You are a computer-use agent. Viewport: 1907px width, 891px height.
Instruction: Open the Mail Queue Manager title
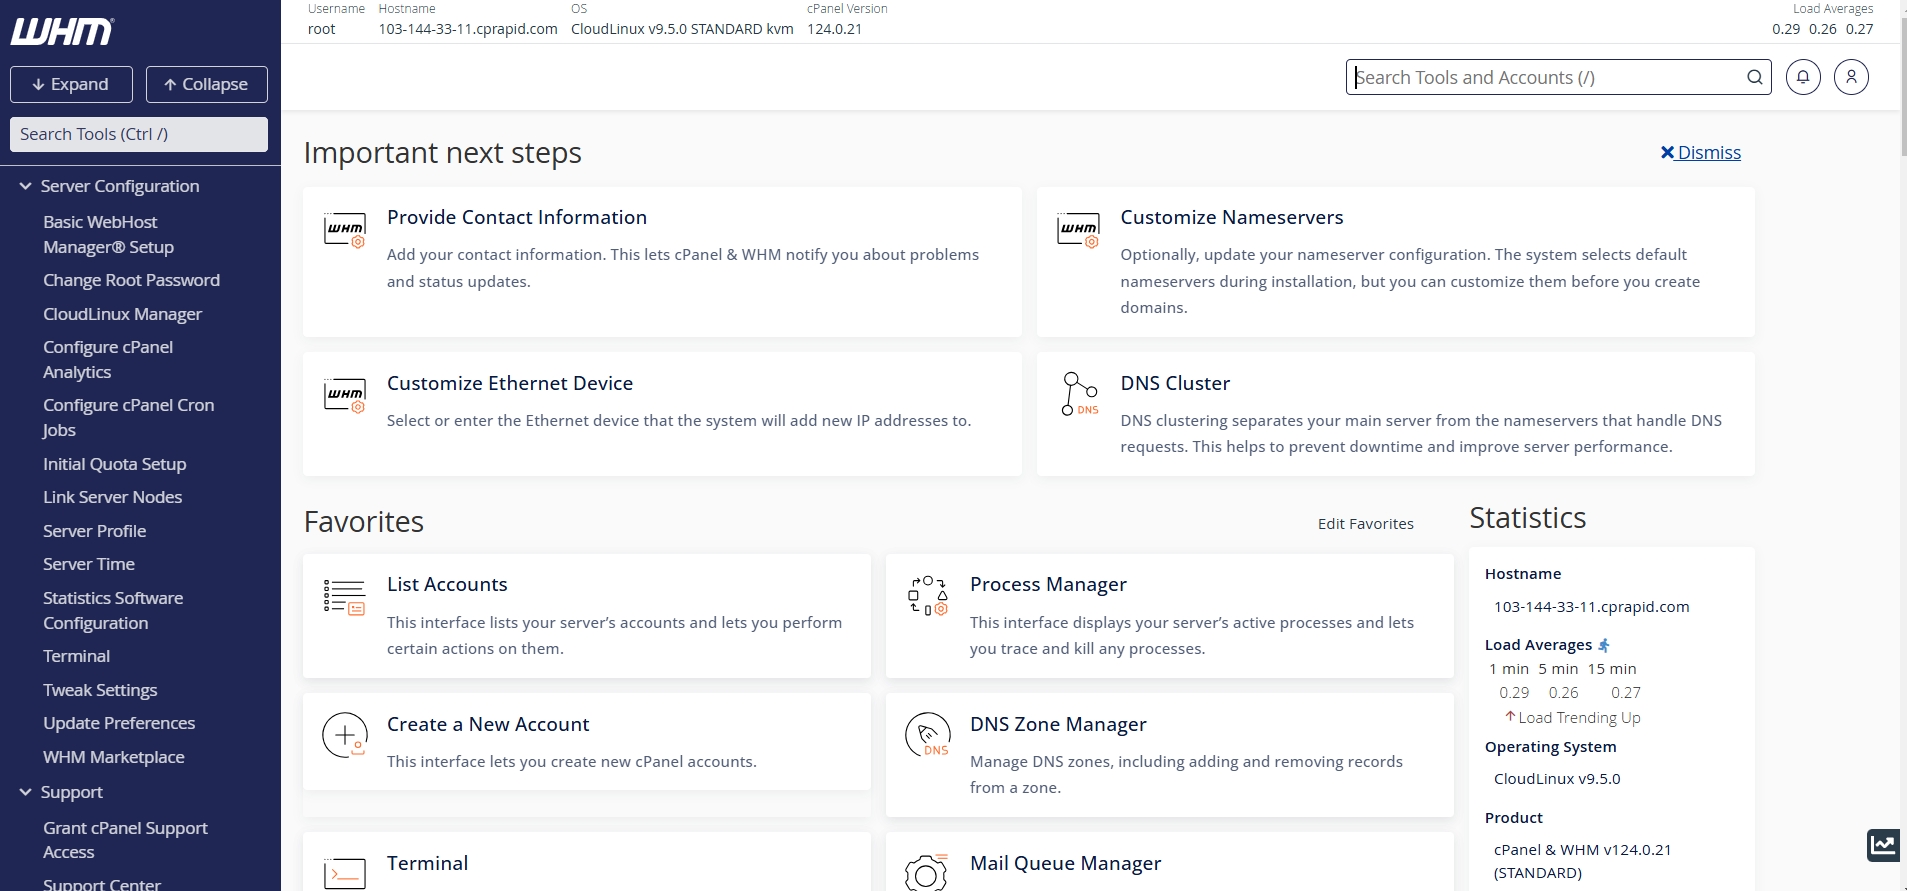[1065, 863]
